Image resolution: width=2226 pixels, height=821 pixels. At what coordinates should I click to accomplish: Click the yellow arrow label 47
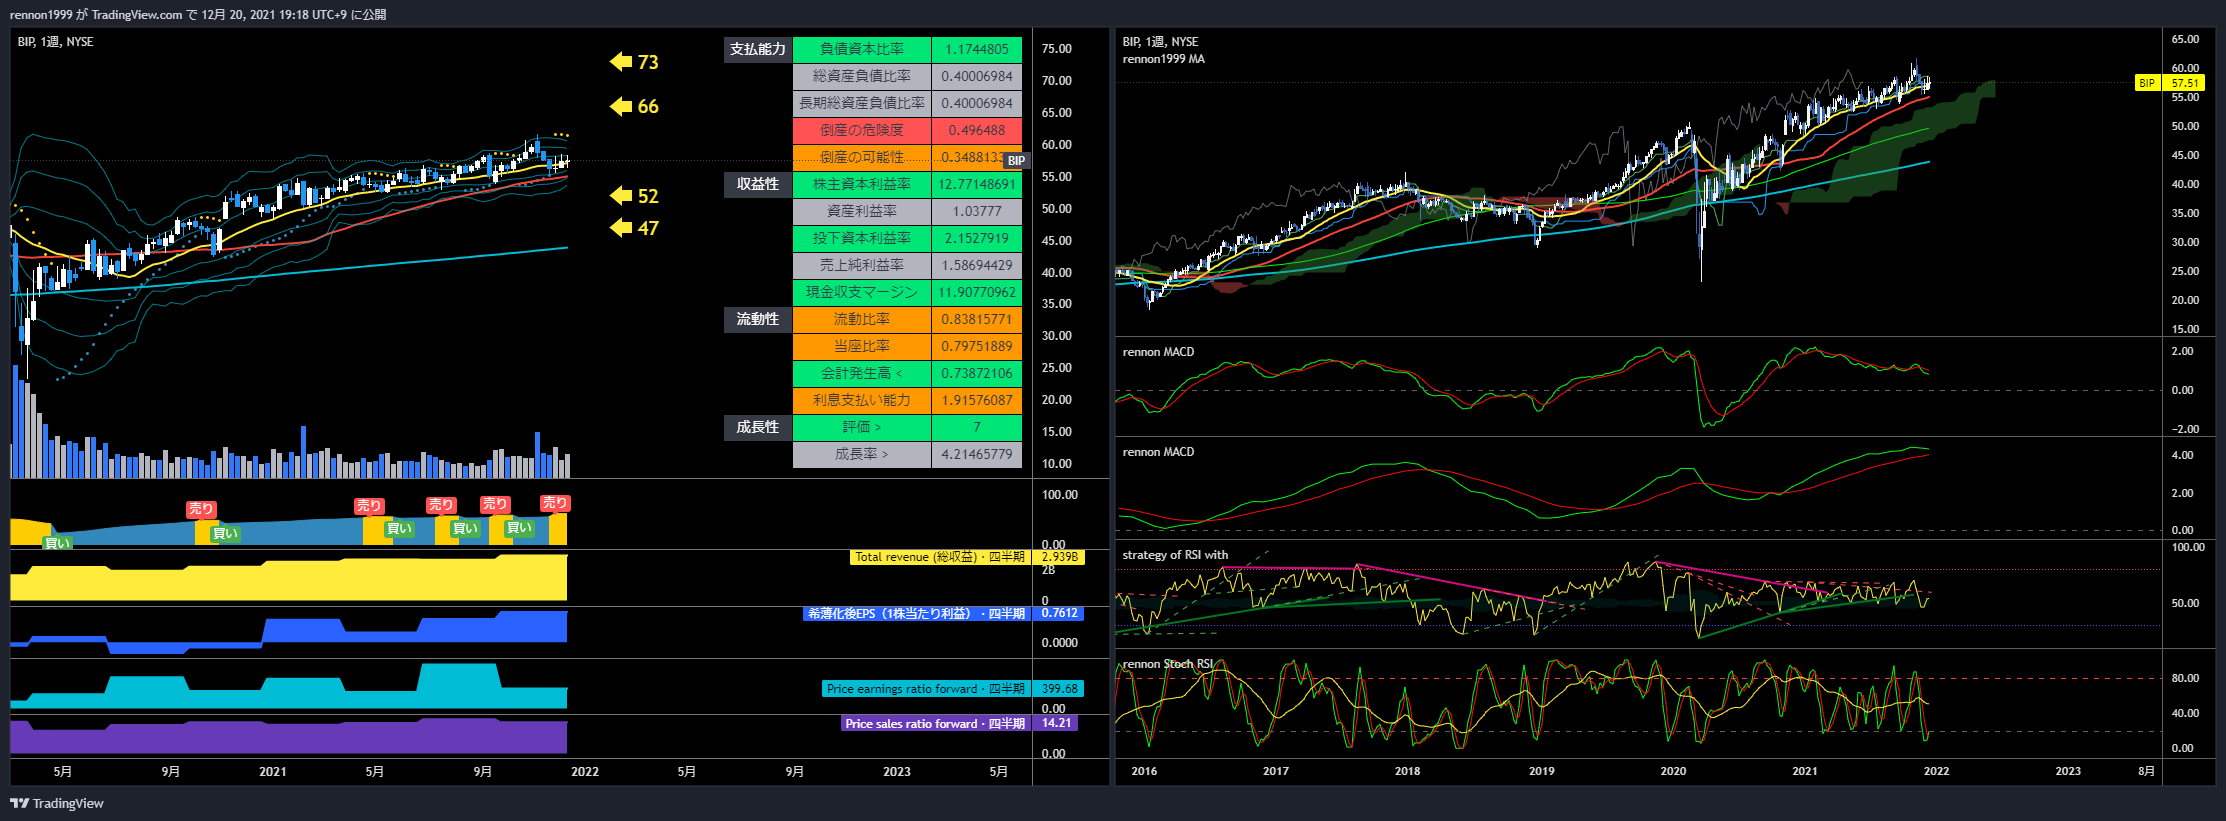click(x=634, y=228)
